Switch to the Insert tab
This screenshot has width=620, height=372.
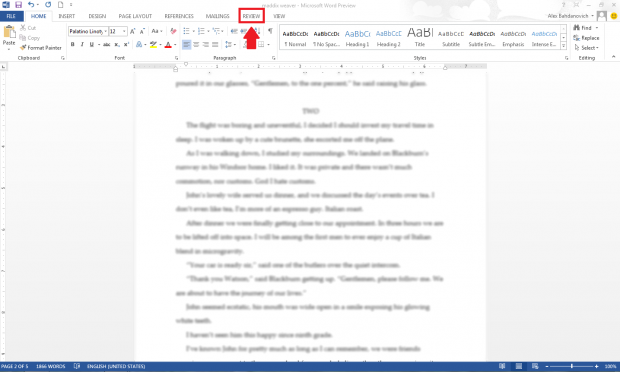coord(66,16)
